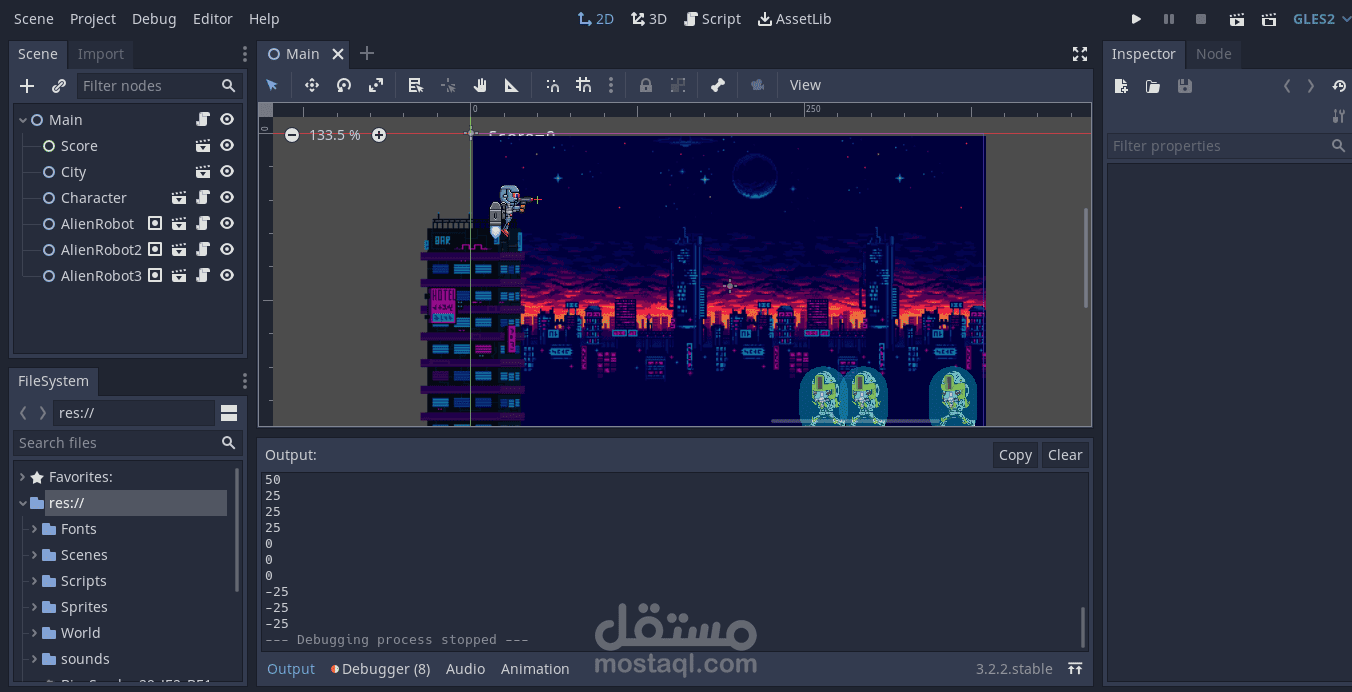Toggle visibility of AlienRobot2 node
The height and width of the screenshot is (692, 1352).
227,250
